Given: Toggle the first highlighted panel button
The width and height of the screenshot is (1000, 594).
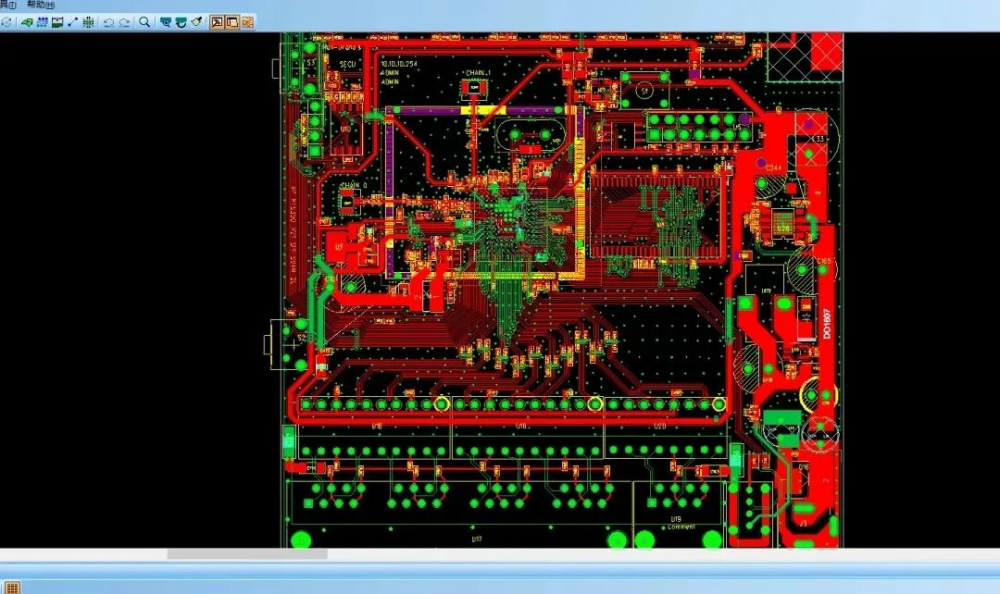Looking at the screenshot, I should coord(217,22).
